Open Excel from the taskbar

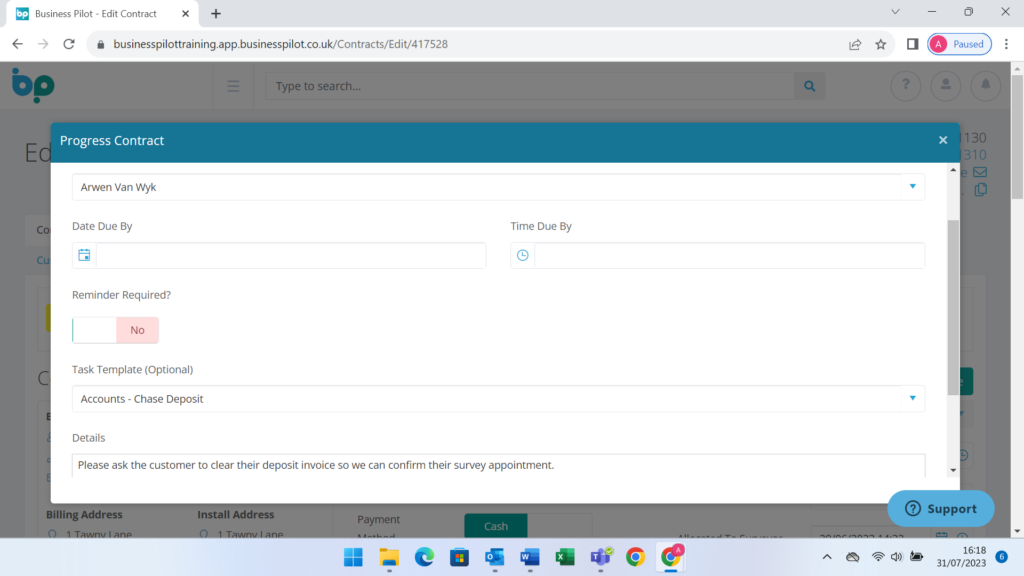pyautogui.click(x=564, y=557)
